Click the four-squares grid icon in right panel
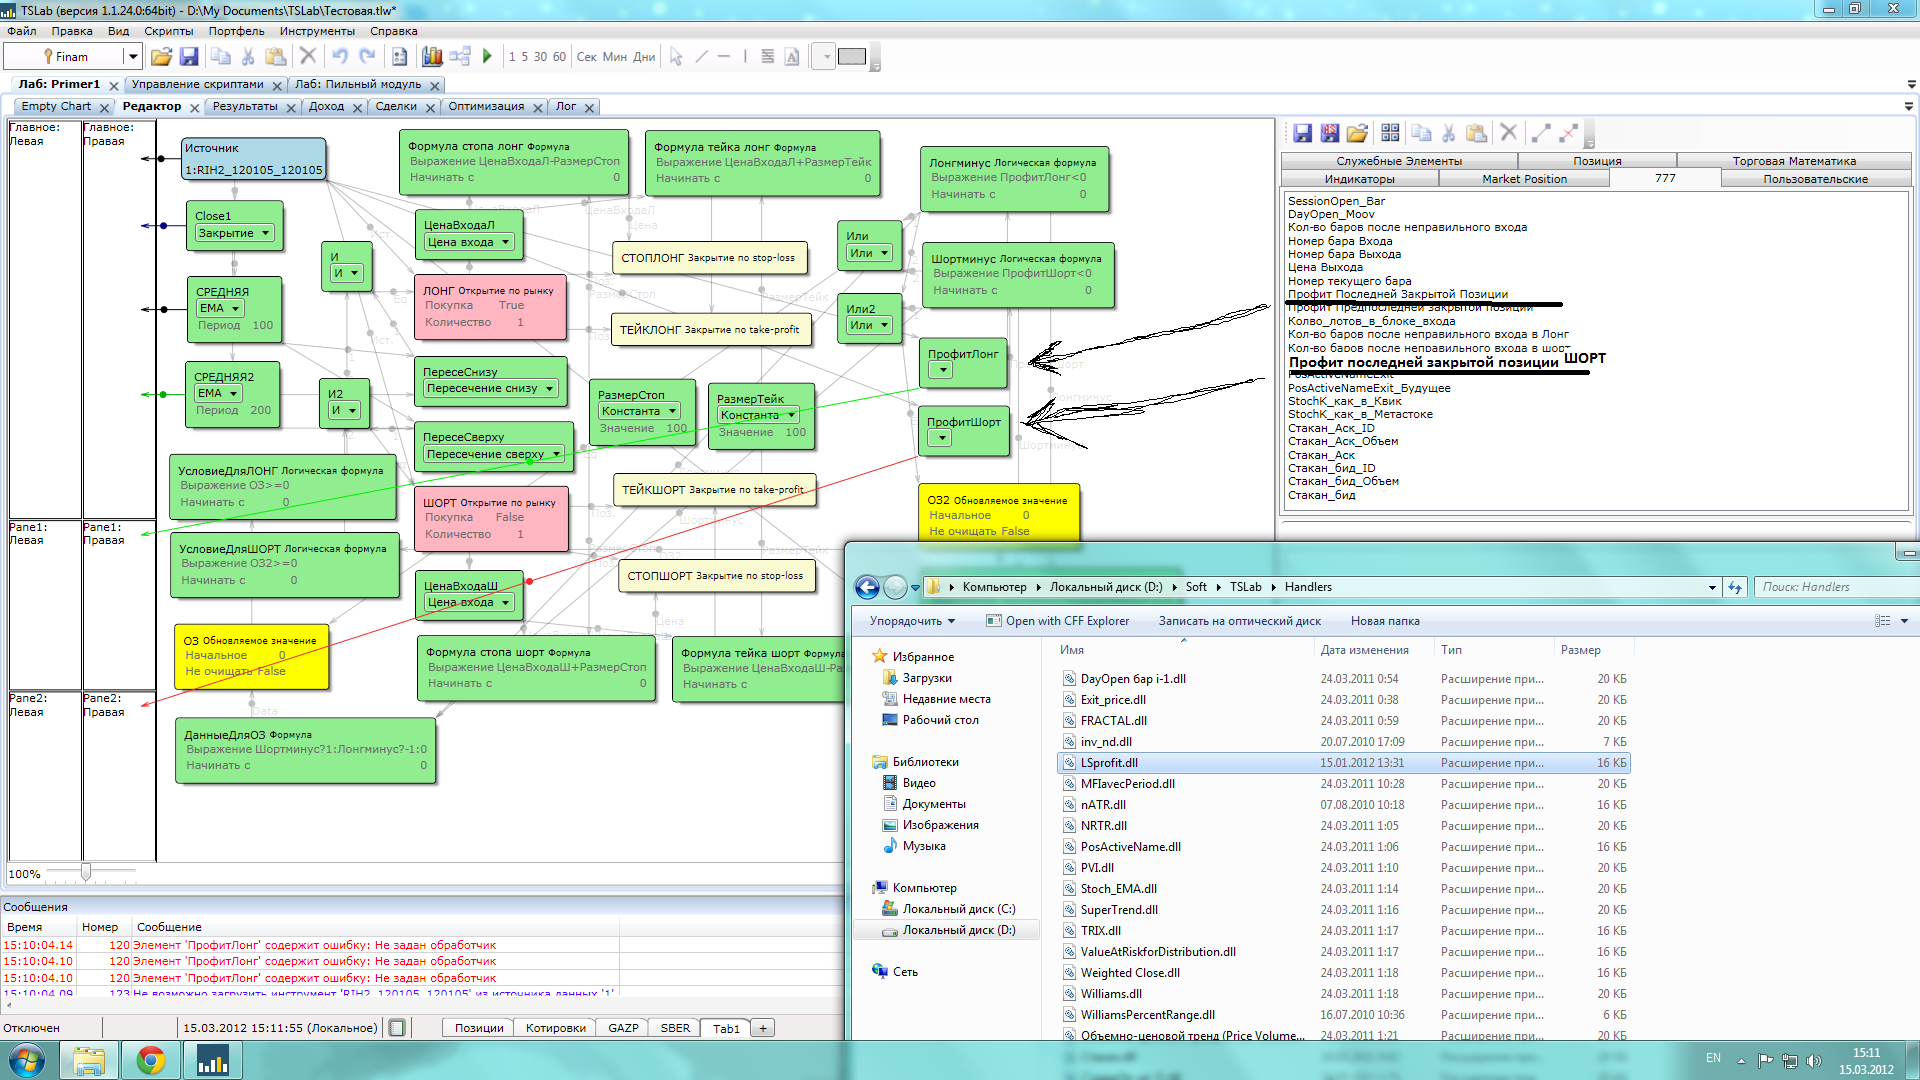1920x1080 pixels. point(1390,133)
